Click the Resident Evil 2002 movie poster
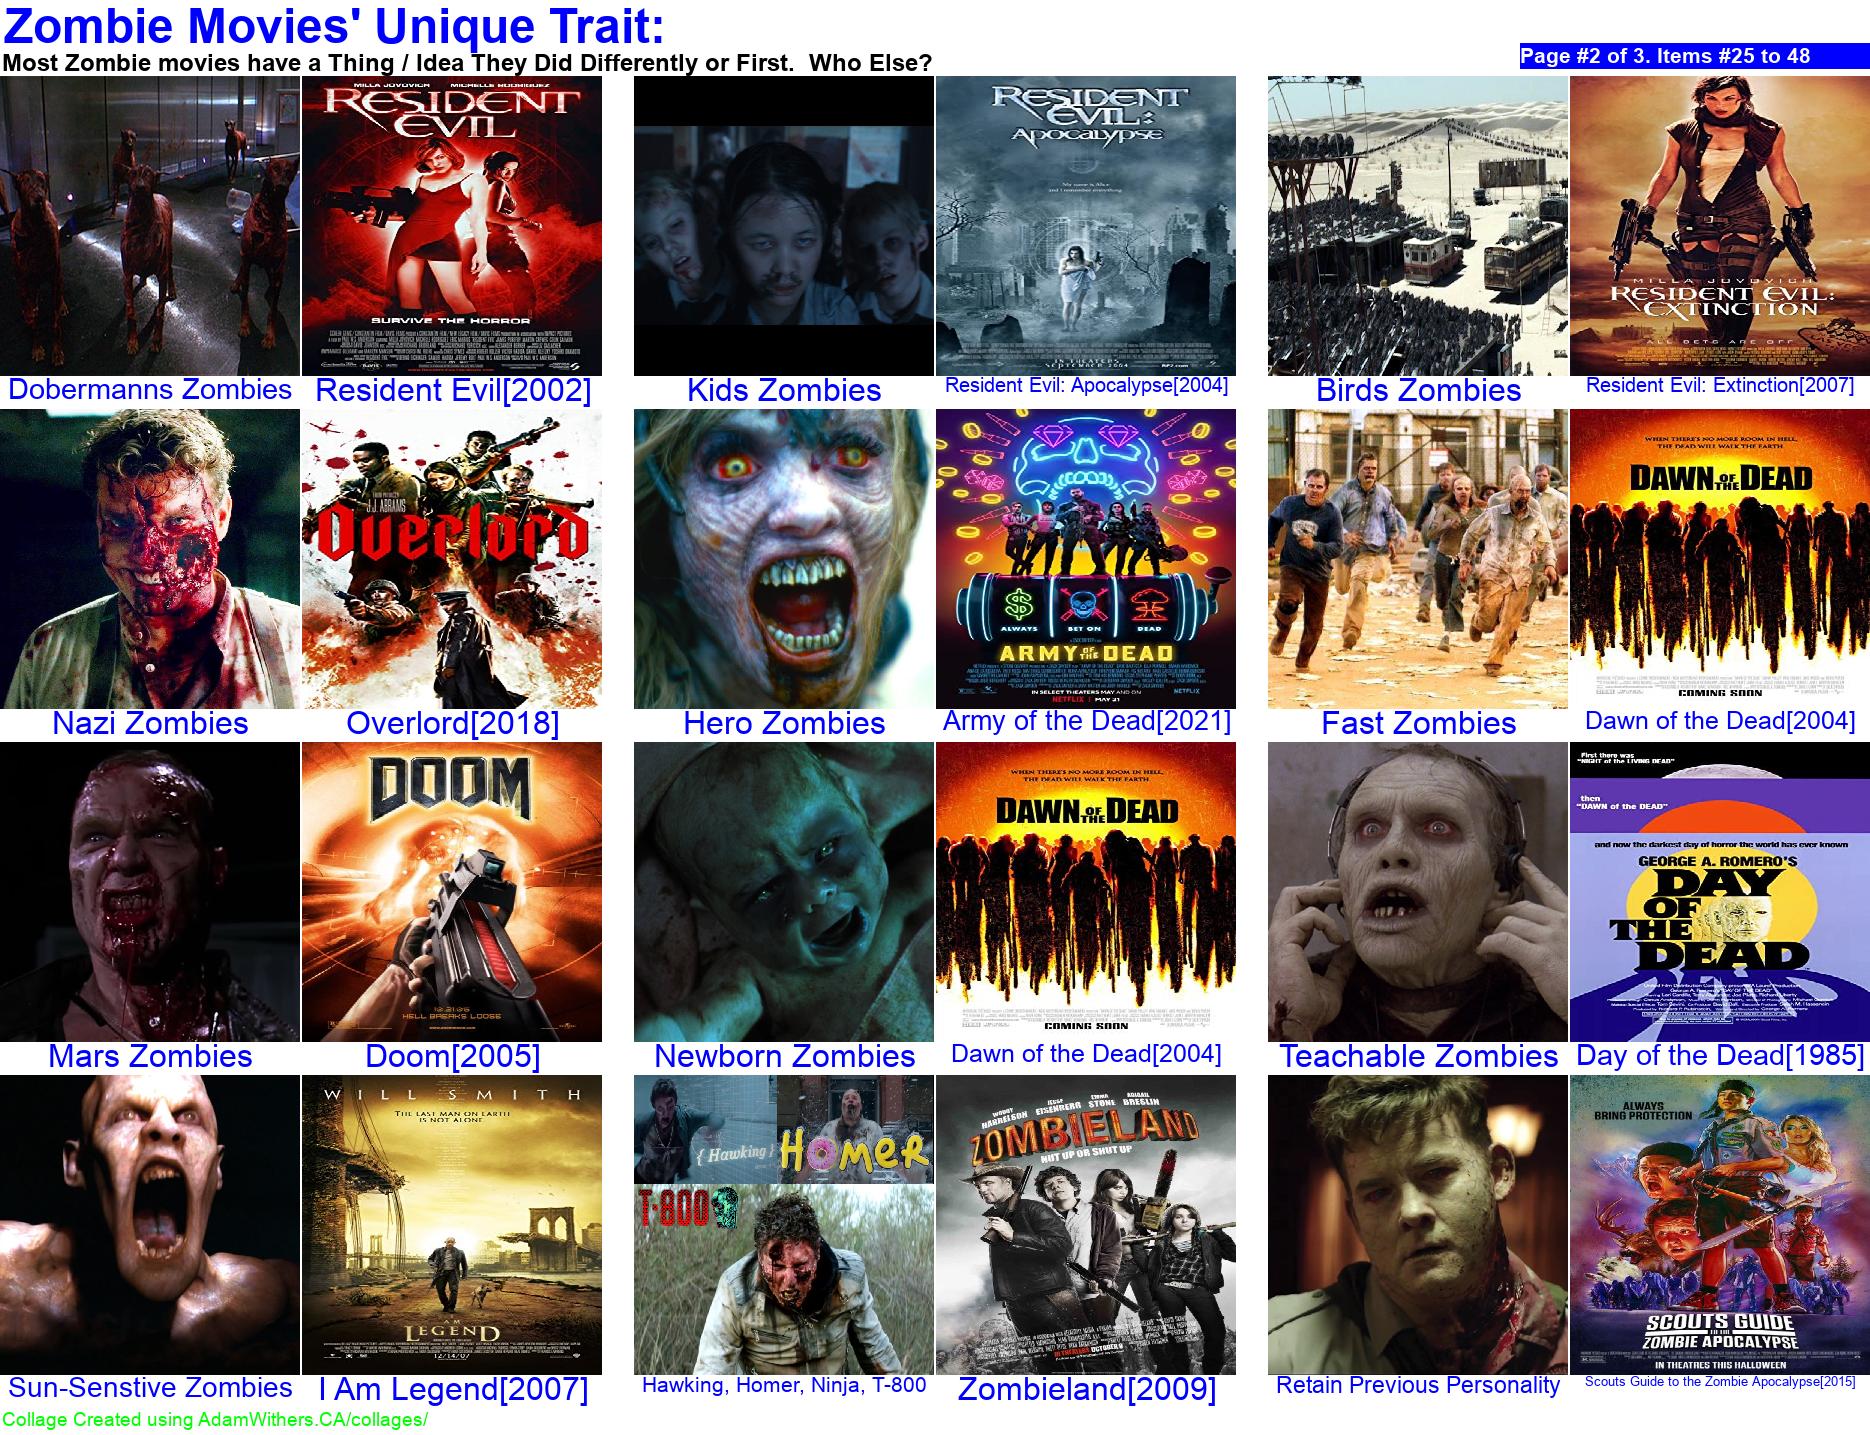Image resolution: width=1870 pixels, height=1435 pixels. pyautogui.click(x=452, y=226)
